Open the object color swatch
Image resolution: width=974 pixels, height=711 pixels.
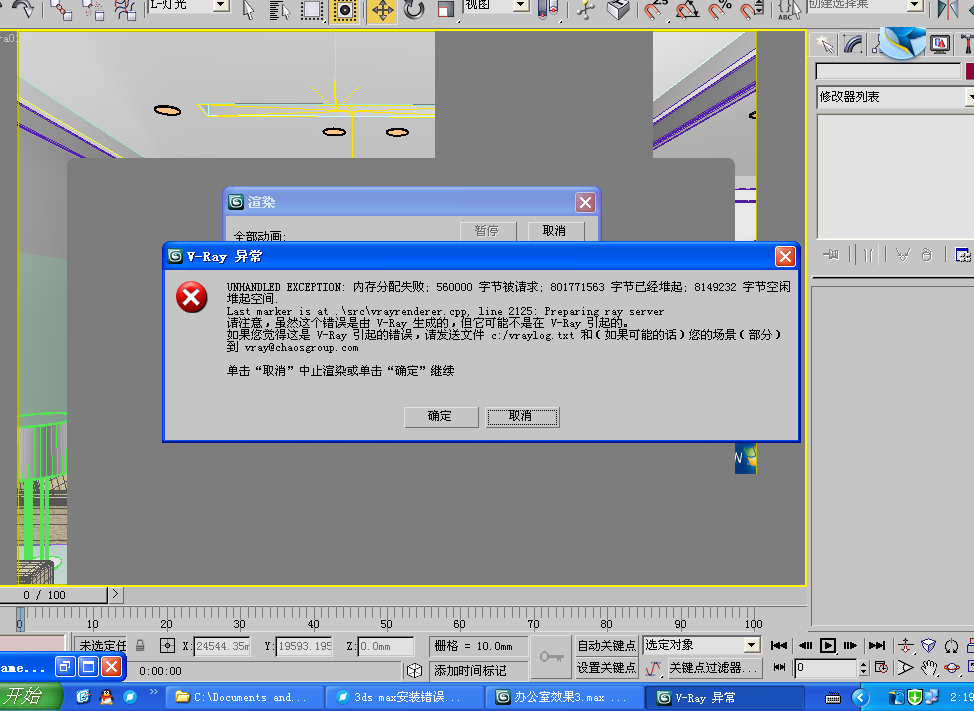pyautogui.click(x=970, y=72)
